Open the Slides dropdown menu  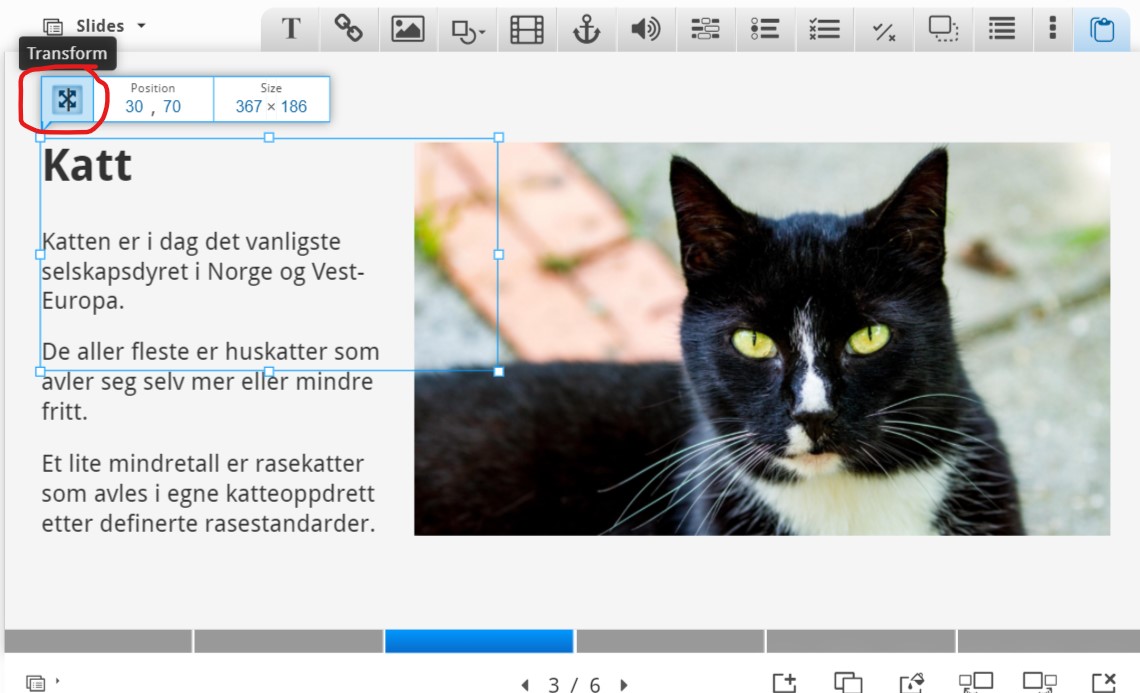[x=95, y=26]
